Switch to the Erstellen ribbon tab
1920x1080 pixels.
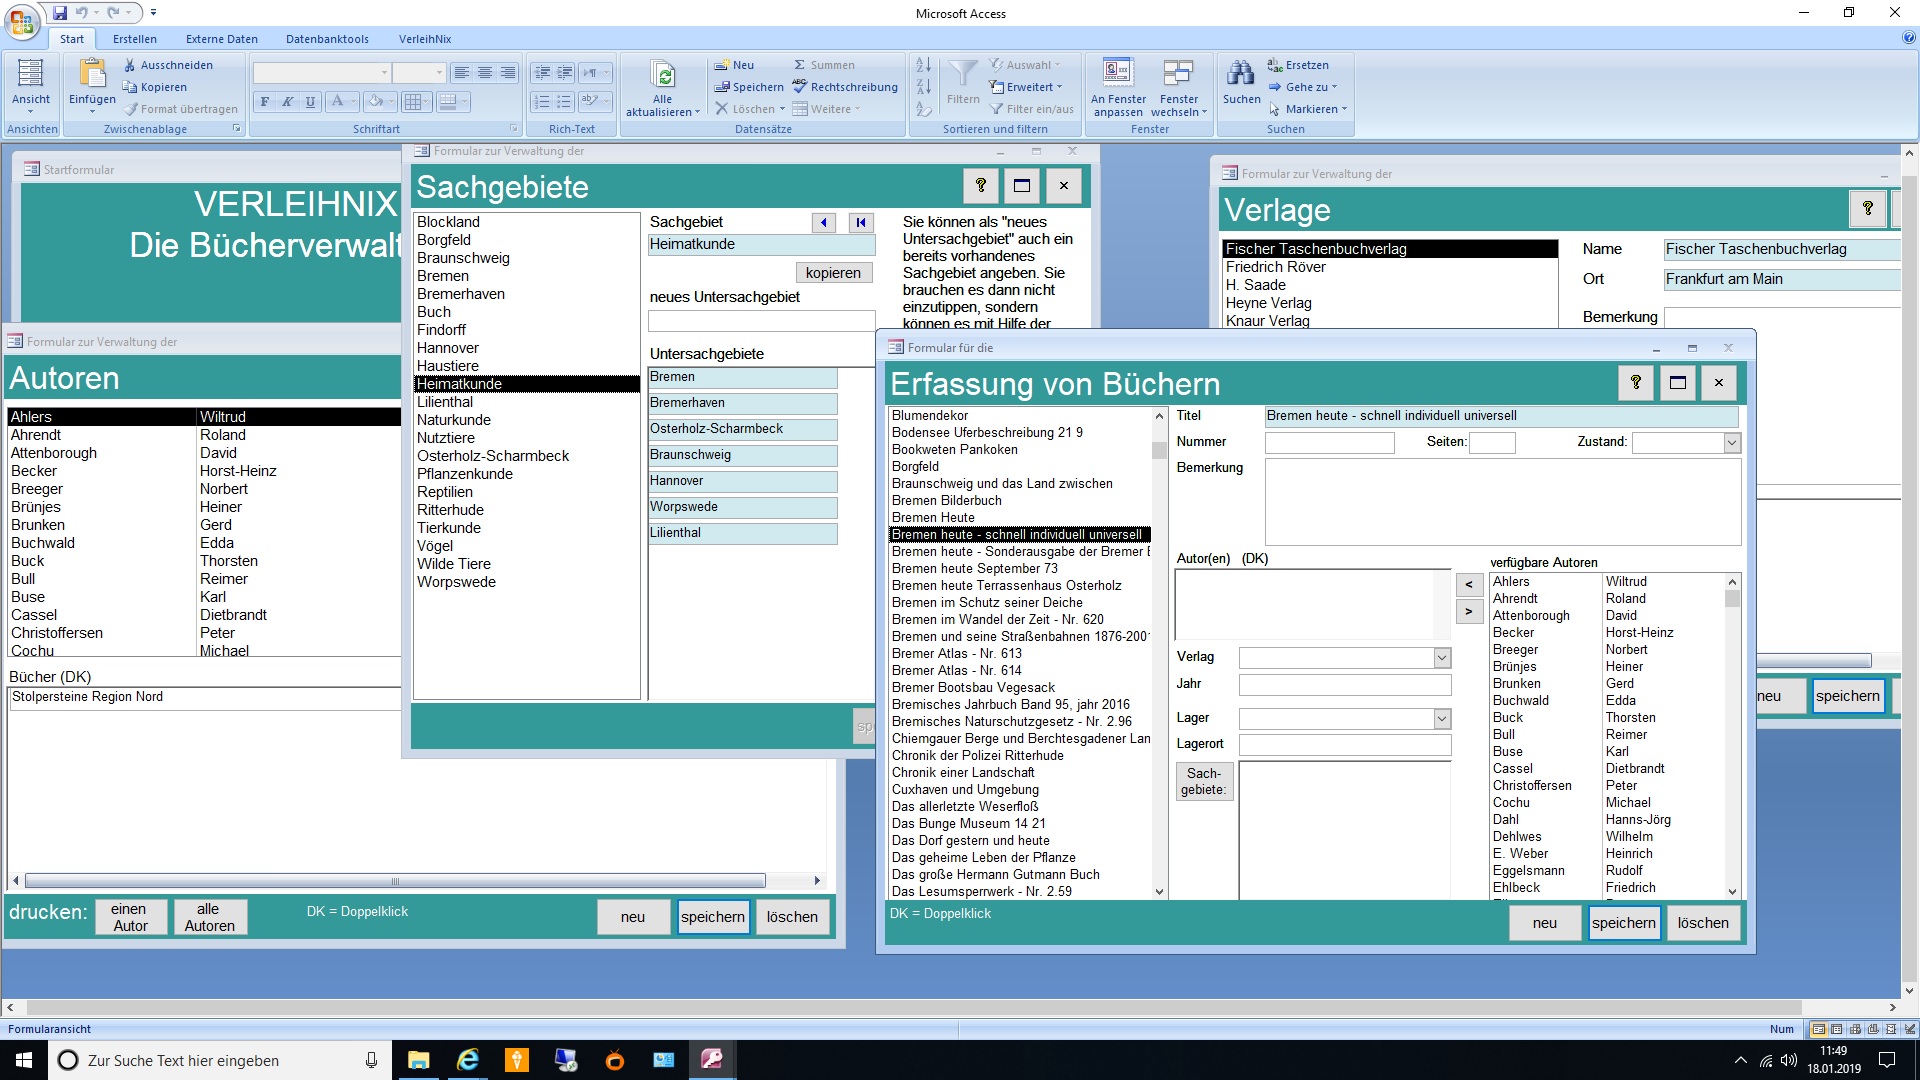coord(134,39)
